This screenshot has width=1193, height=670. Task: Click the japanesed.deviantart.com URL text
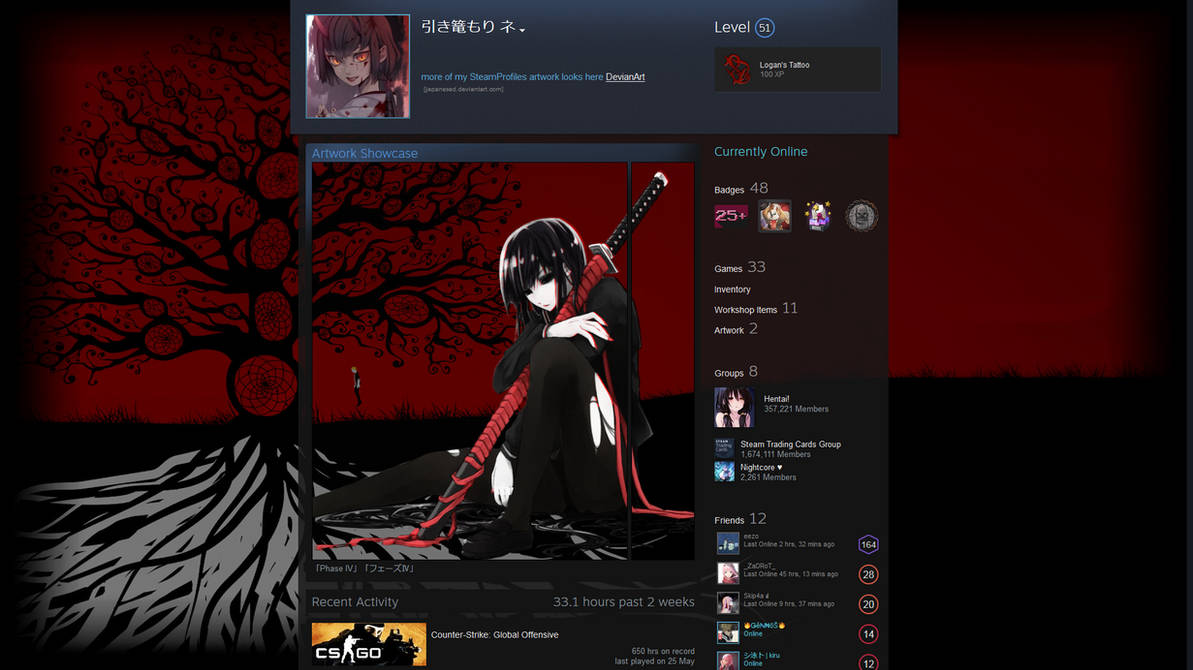pos(463,90)
